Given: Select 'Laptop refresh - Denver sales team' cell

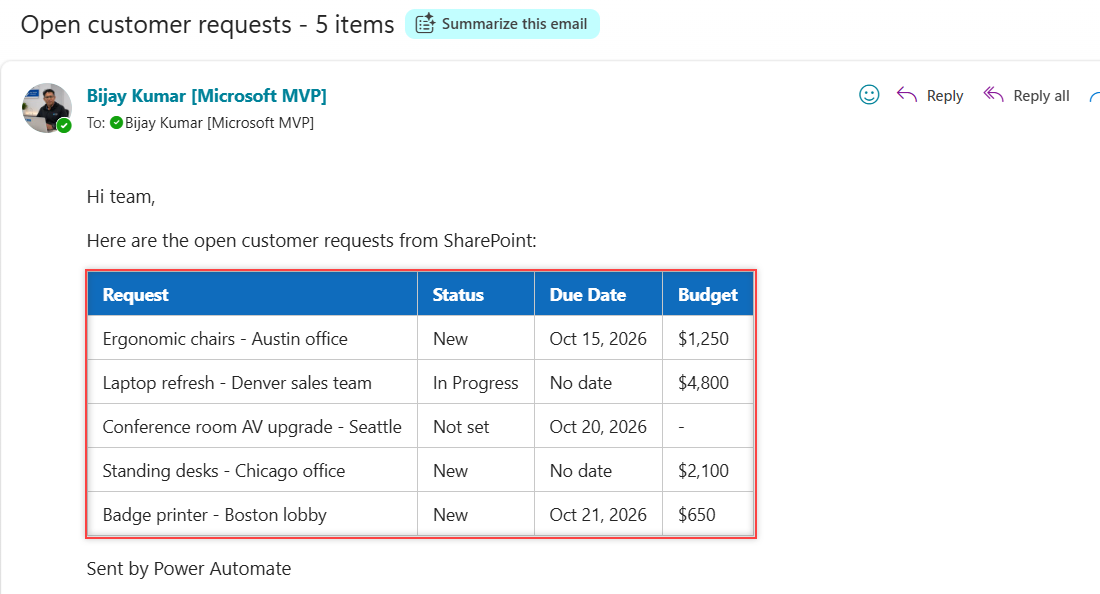Looking at the screenshot, I should tap(253, 383).
